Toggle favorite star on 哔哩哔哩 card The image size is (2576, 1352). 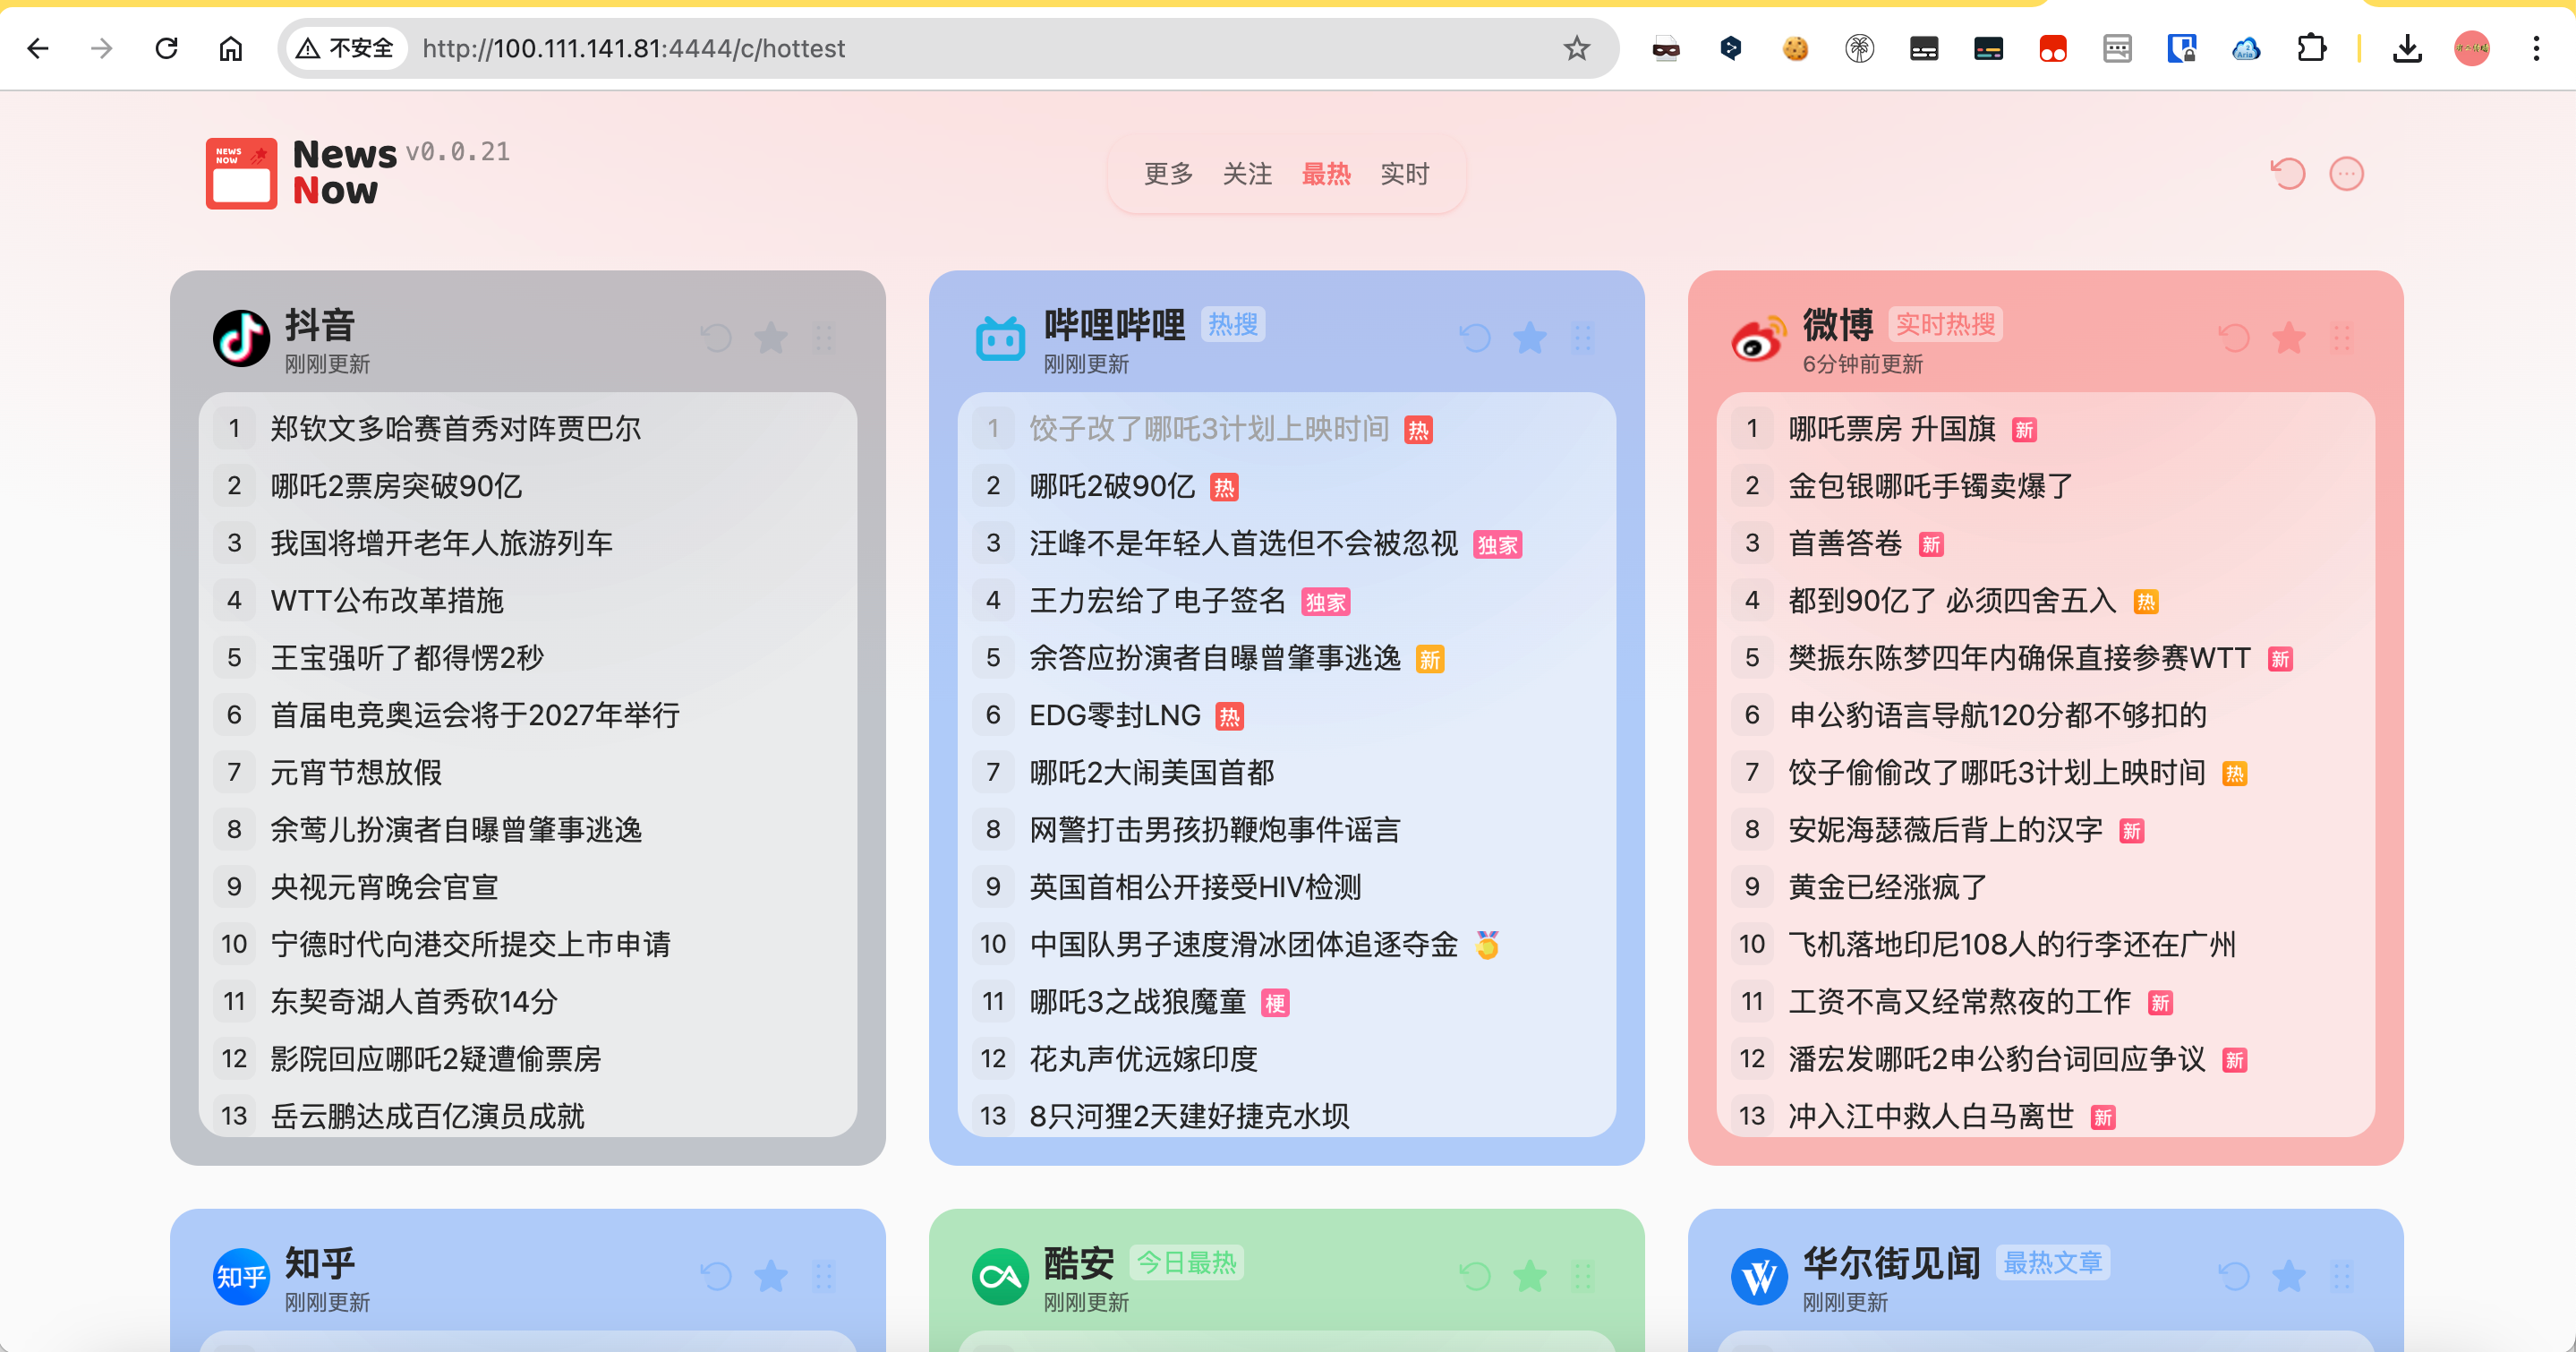(1529, 338)
